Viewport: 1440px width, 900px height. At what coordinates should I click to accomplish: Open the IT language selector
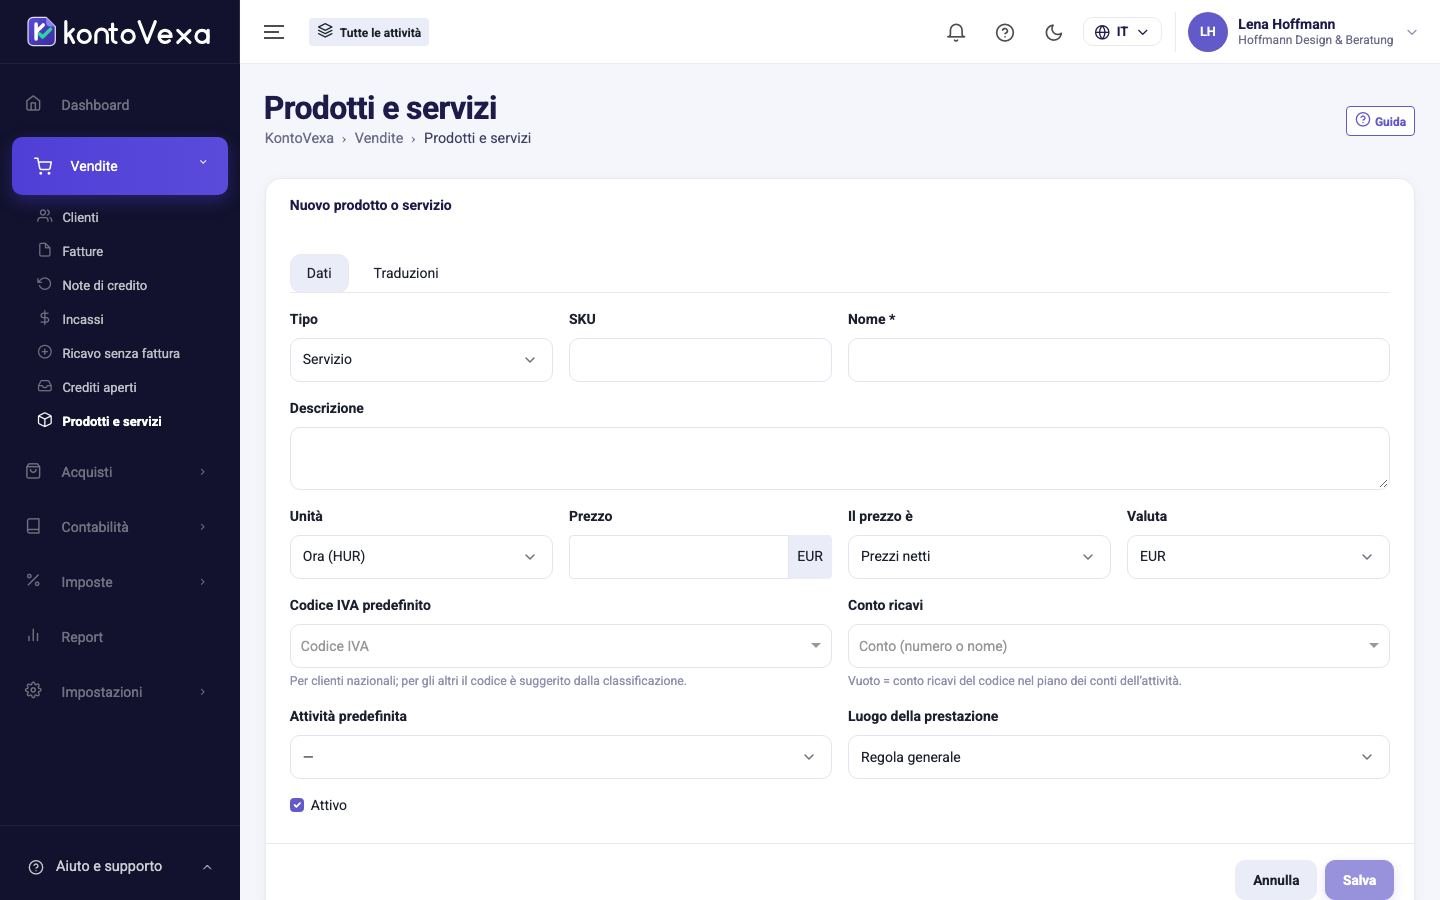click(1122, 32)
